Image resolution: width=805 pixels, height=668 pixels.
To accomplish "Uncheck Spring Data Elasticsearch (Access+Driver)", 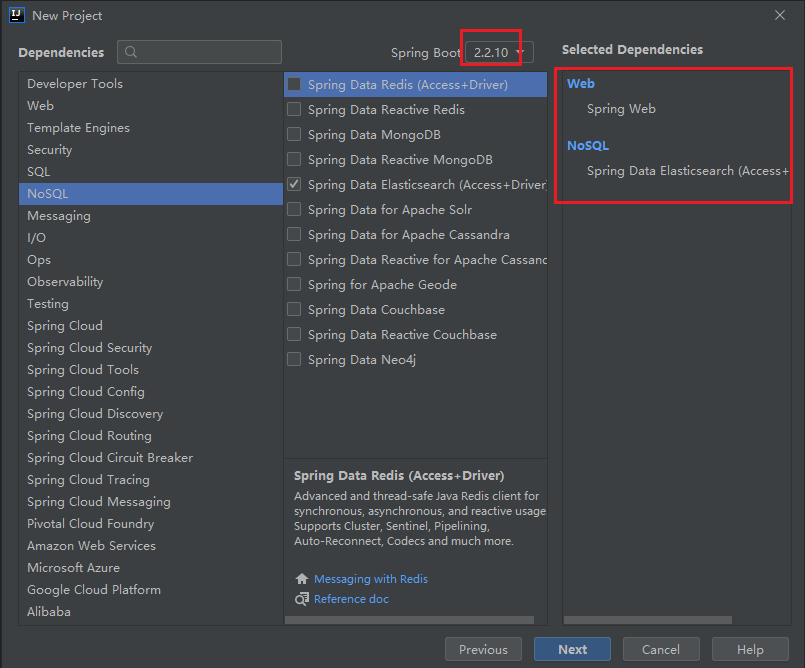I will (294, 184).
